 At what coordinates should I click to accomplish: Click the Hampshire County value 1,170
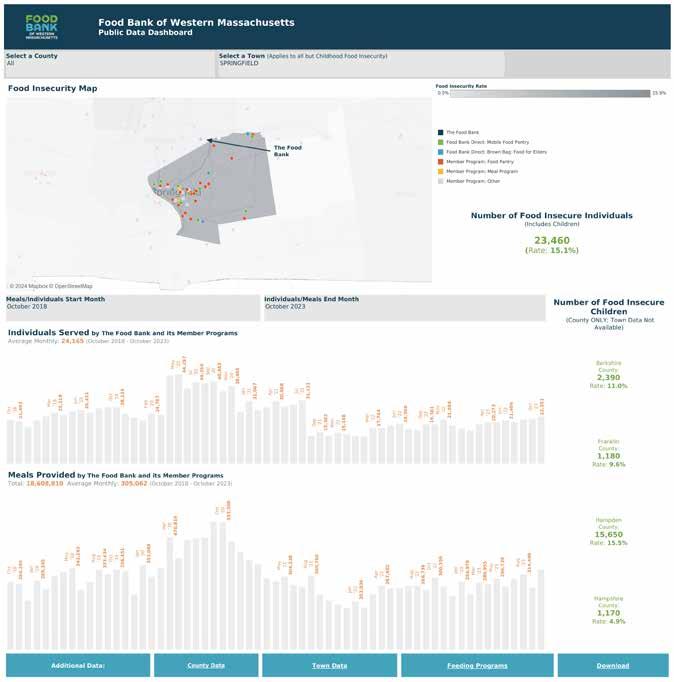coord(608,613)
